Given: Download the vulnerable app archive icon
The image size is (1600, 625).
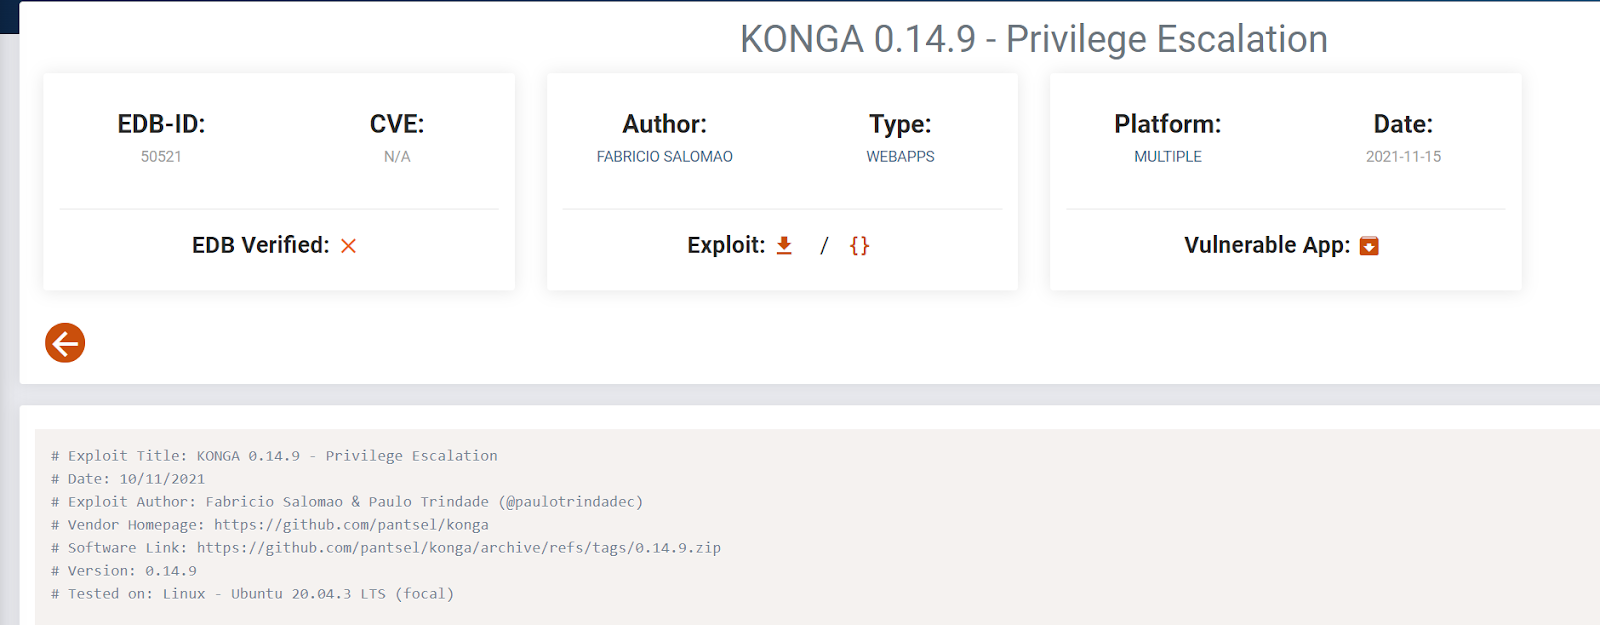Looking at the screenshot, I should click(x=1369, y=246).
